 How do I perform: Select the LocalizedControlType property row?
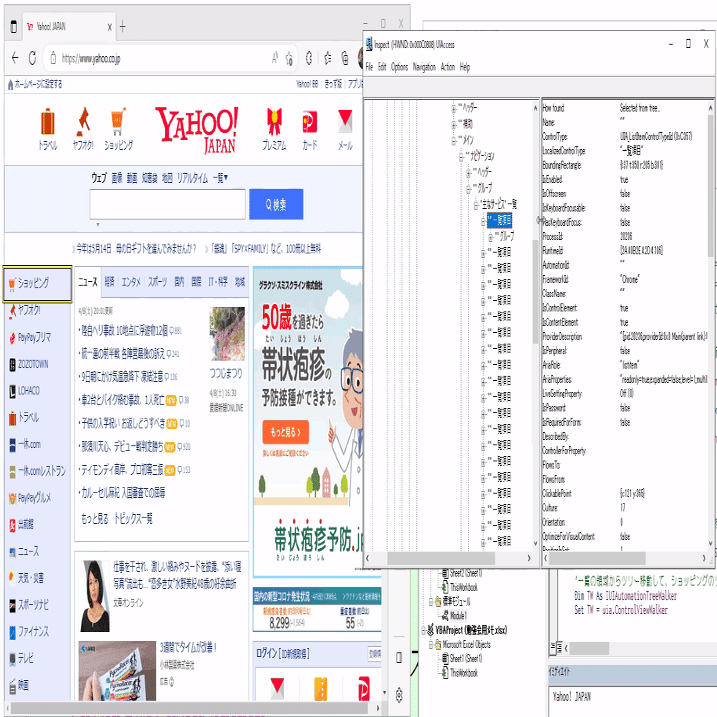coord(625,151)
